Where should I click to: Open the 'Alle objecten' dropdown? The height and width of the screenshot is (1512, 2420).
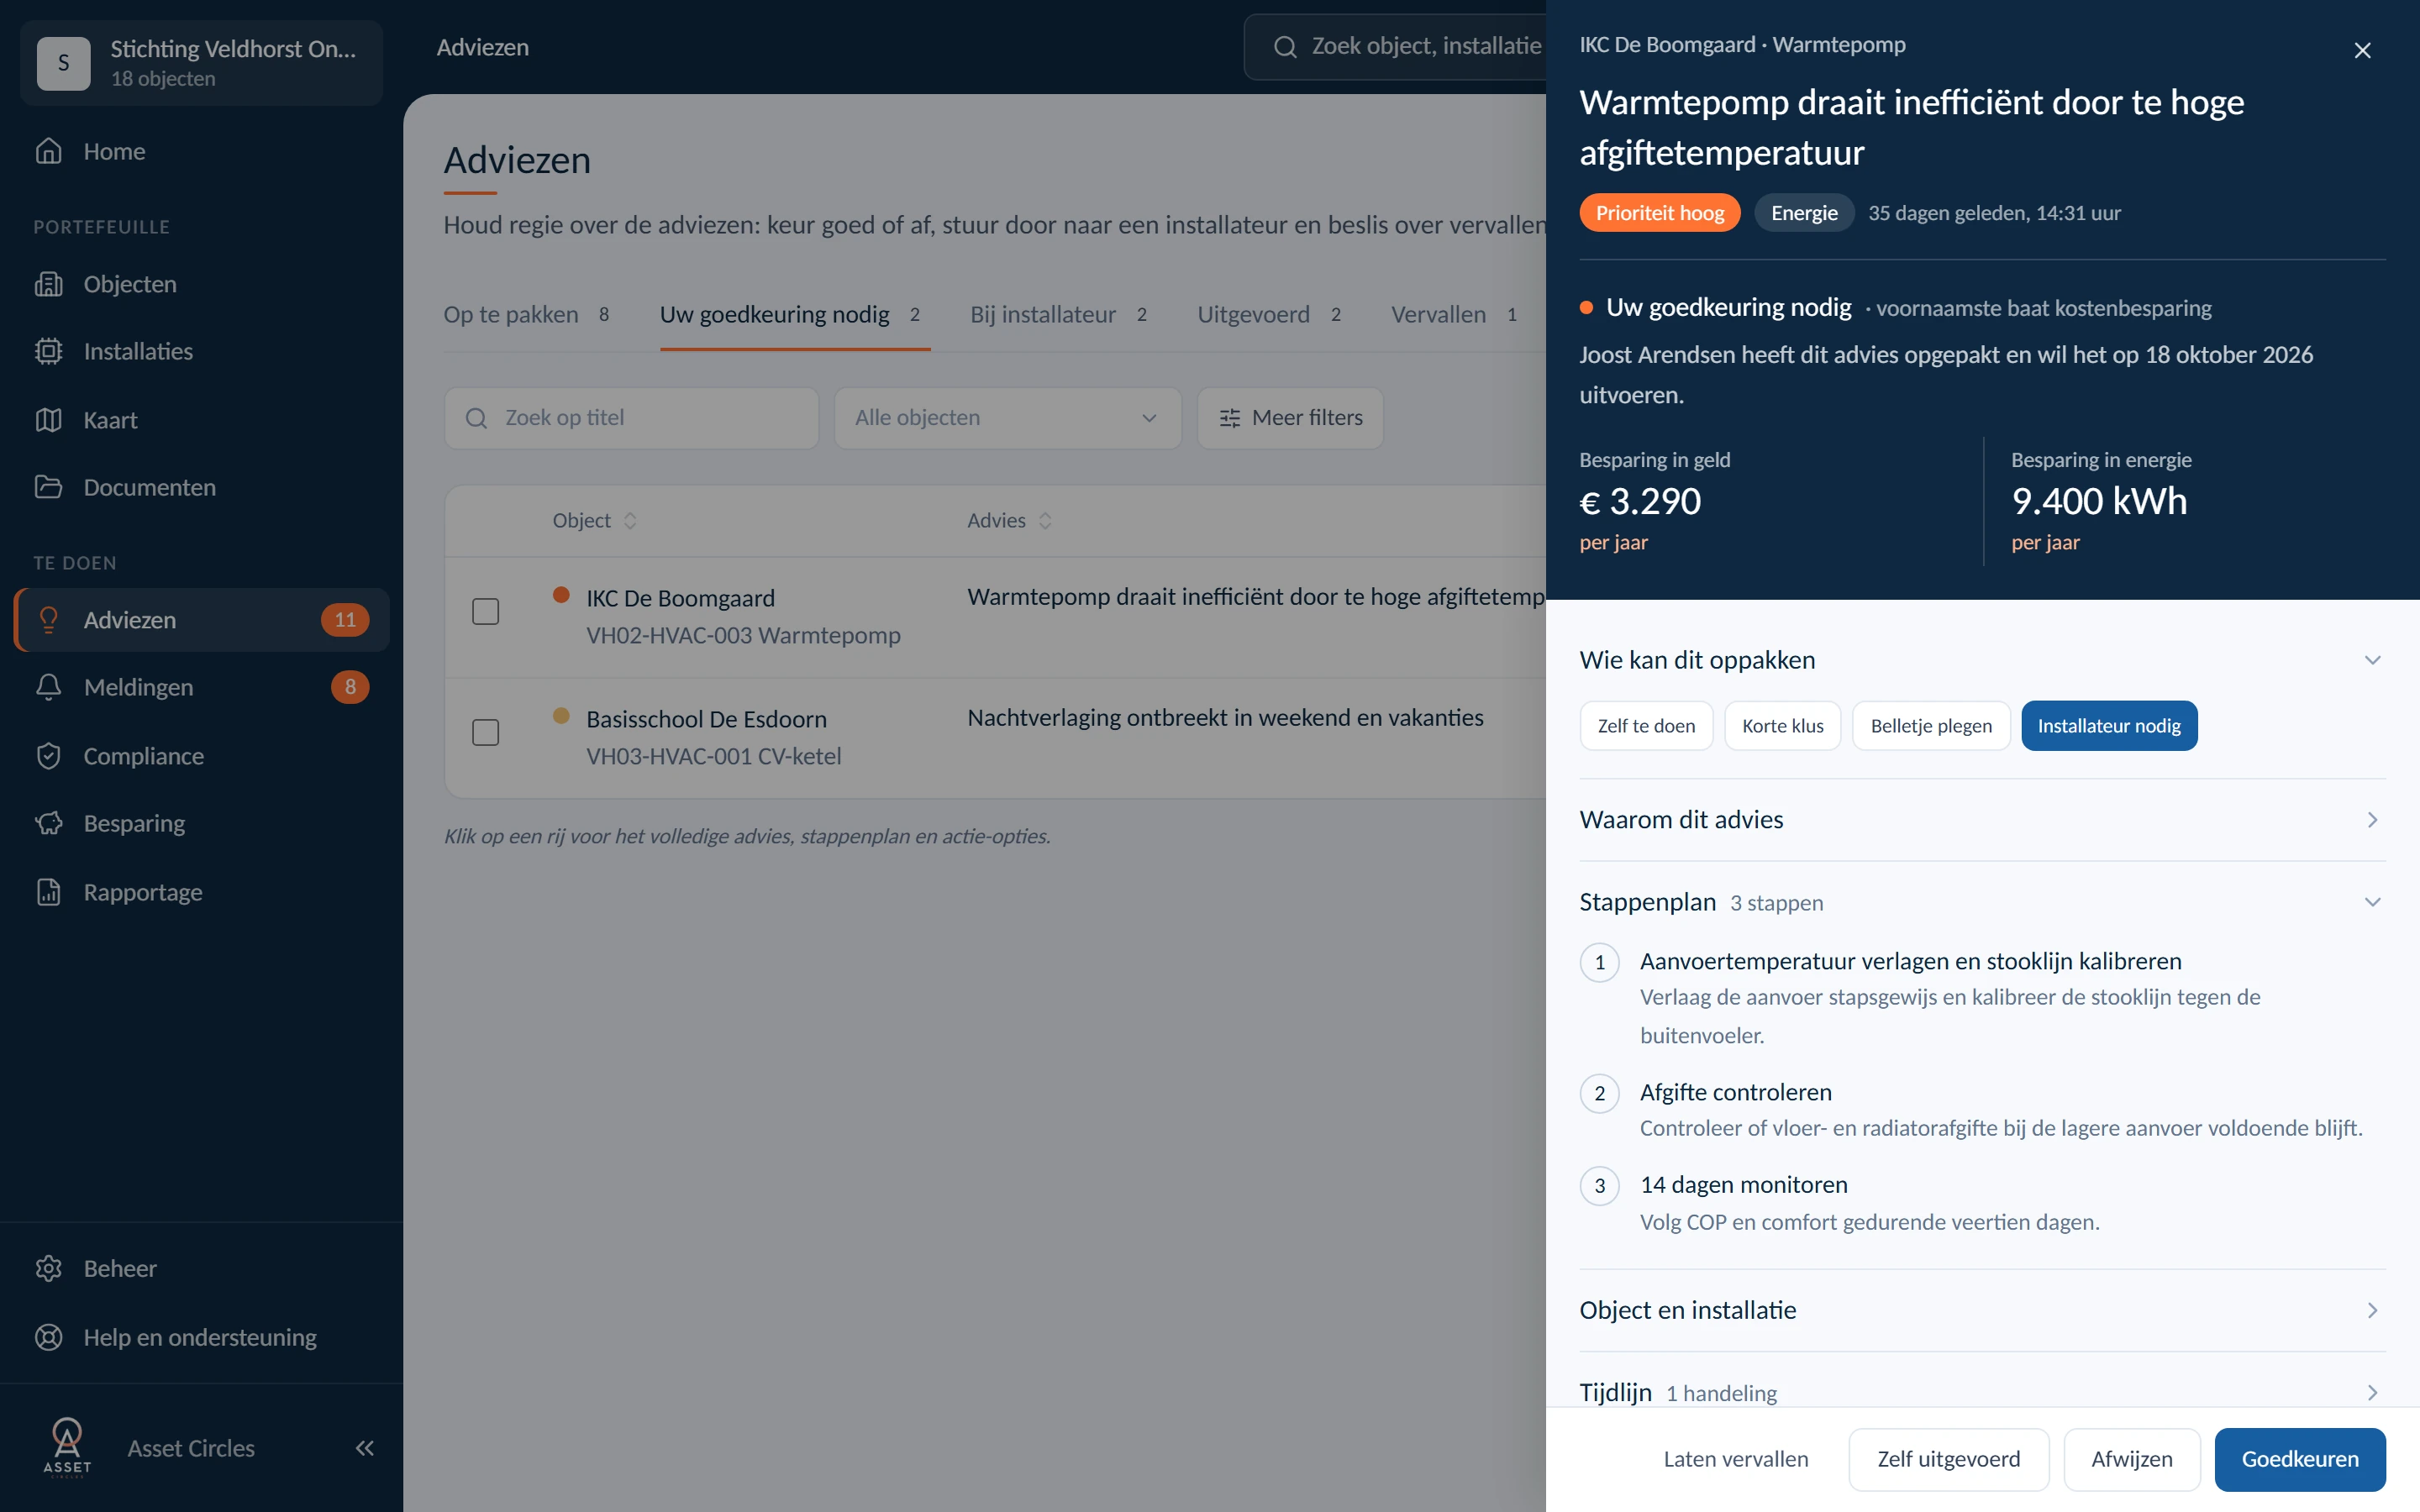click(x=1007, y=418)
